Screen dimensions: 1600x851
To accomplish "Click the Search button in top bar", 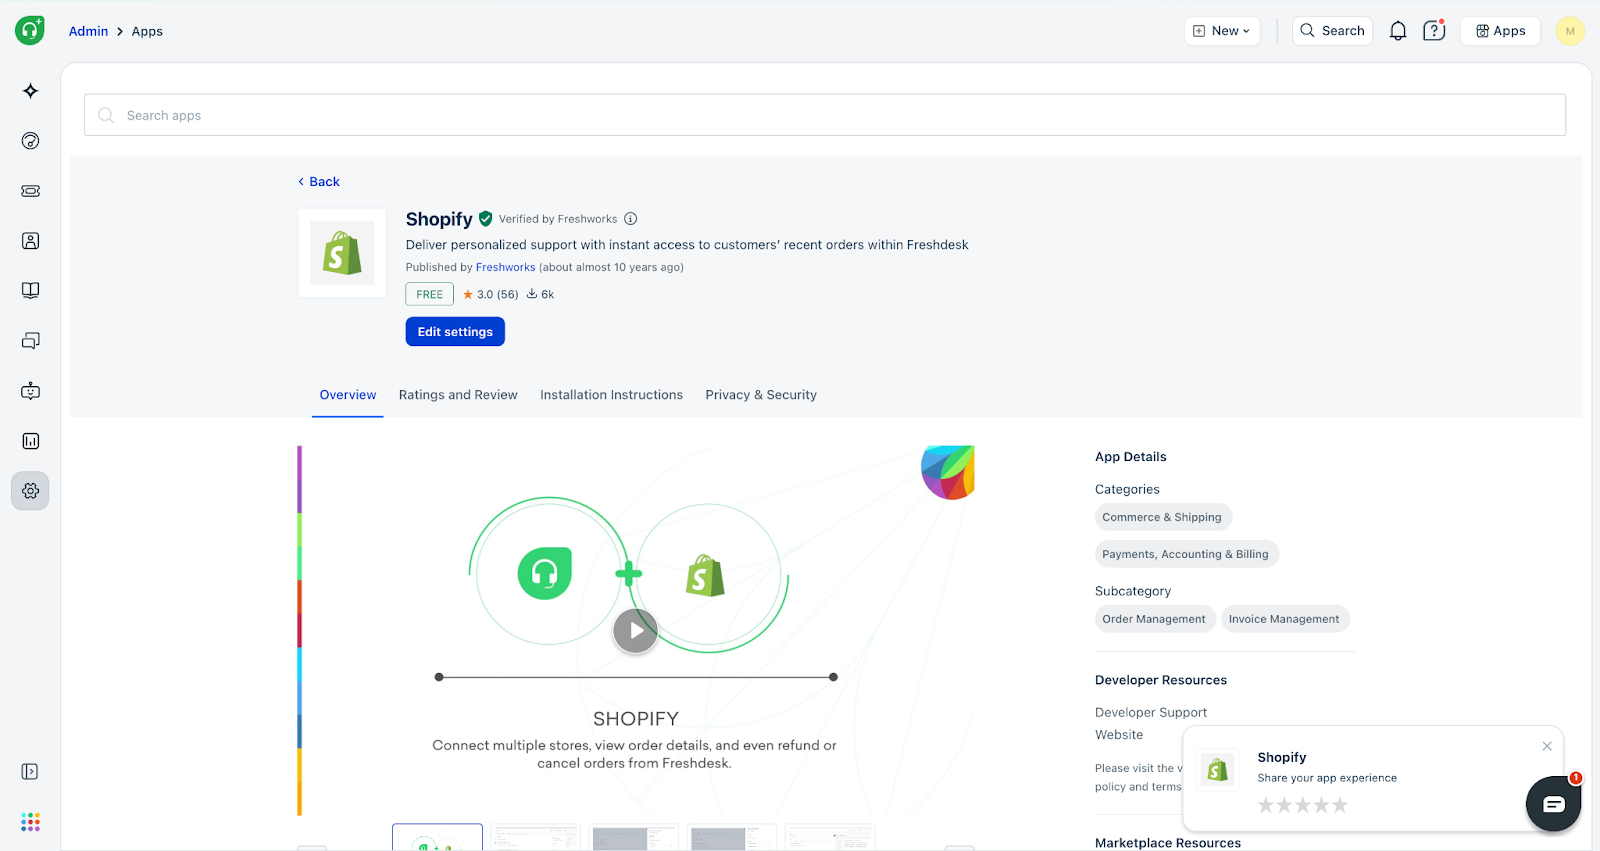I will (x=1332, y=31).
